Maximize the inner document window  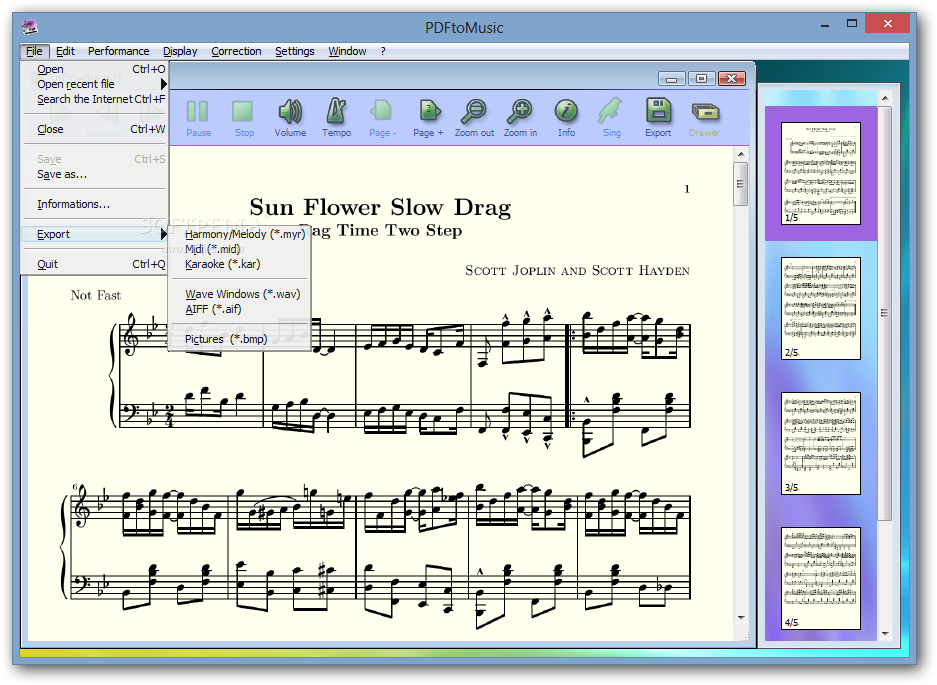(x=702, y=79)
